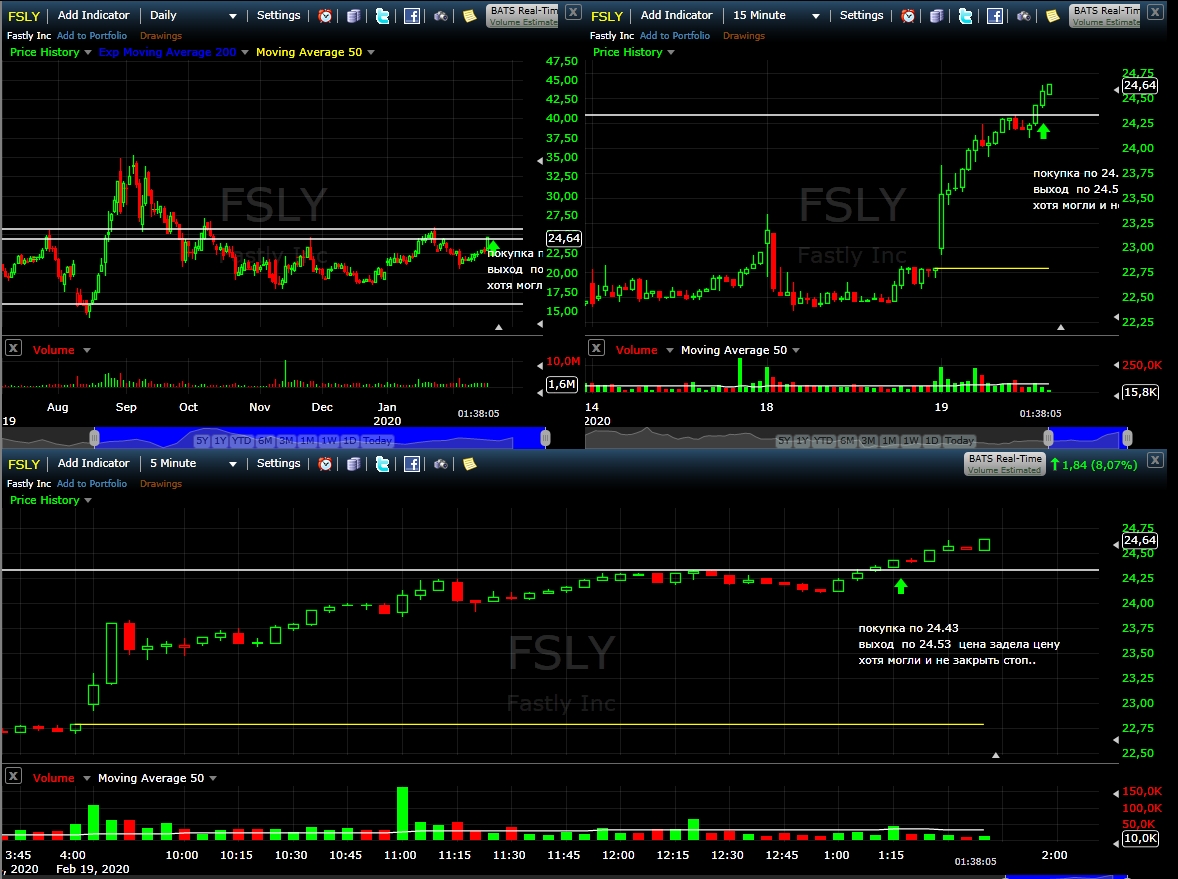Click 24,64 price label in 5 Minute chart
The height and width of the screenshot is (879, 1178).
tap(1140, 540)
